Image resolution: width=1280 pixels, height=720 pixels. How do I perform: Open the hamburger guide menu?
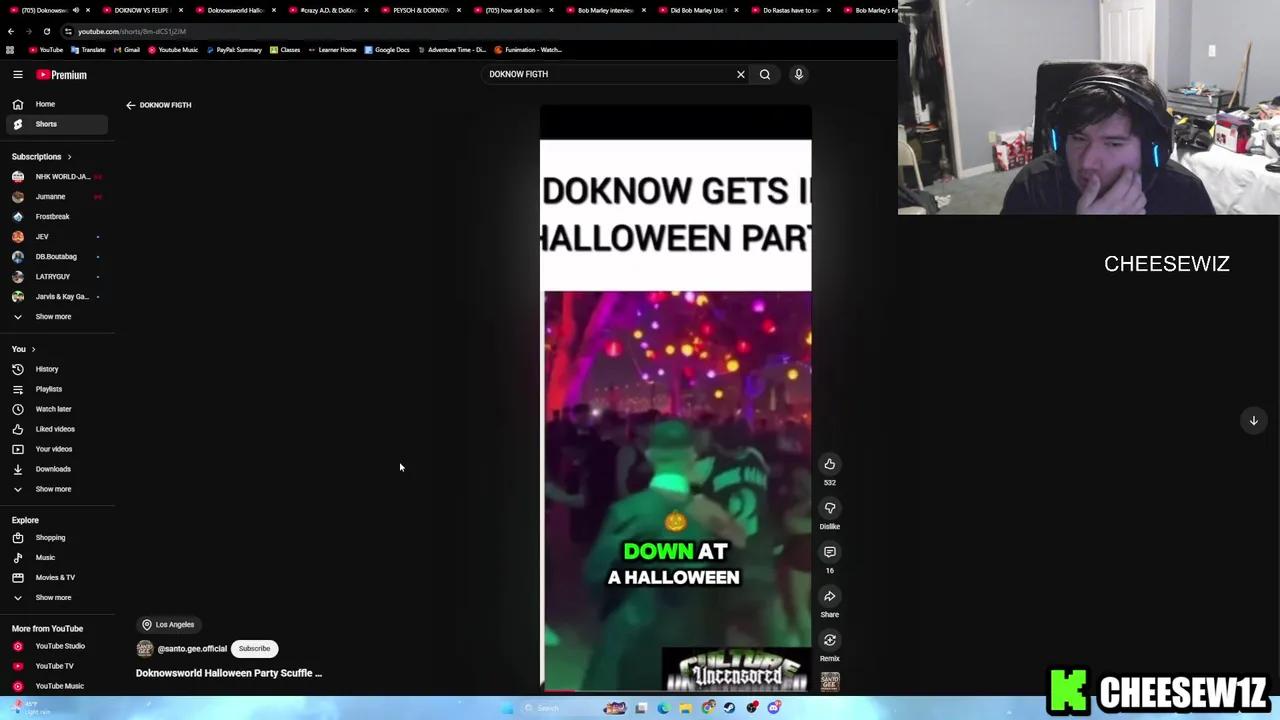pos(17,74)
